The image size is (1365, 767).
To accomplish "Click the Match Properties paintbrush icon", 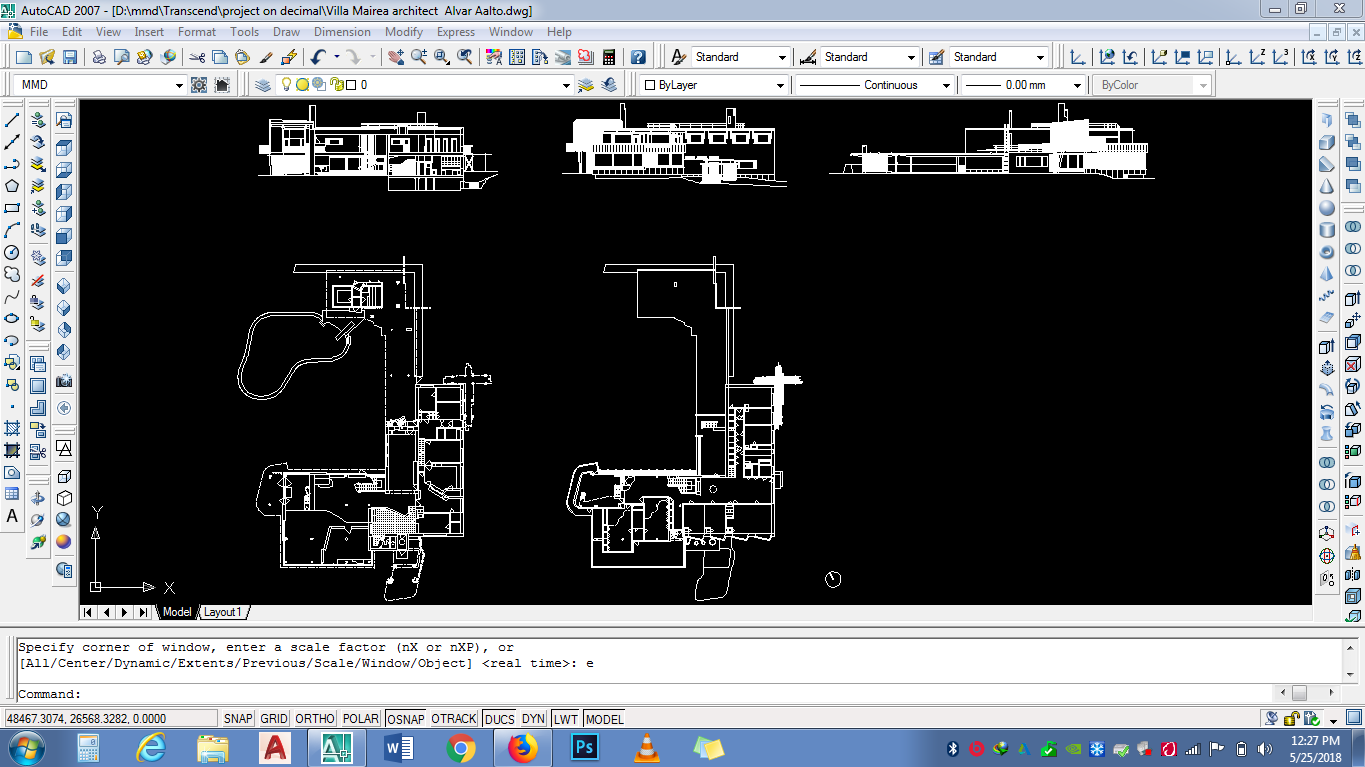I will pos(289,57).
